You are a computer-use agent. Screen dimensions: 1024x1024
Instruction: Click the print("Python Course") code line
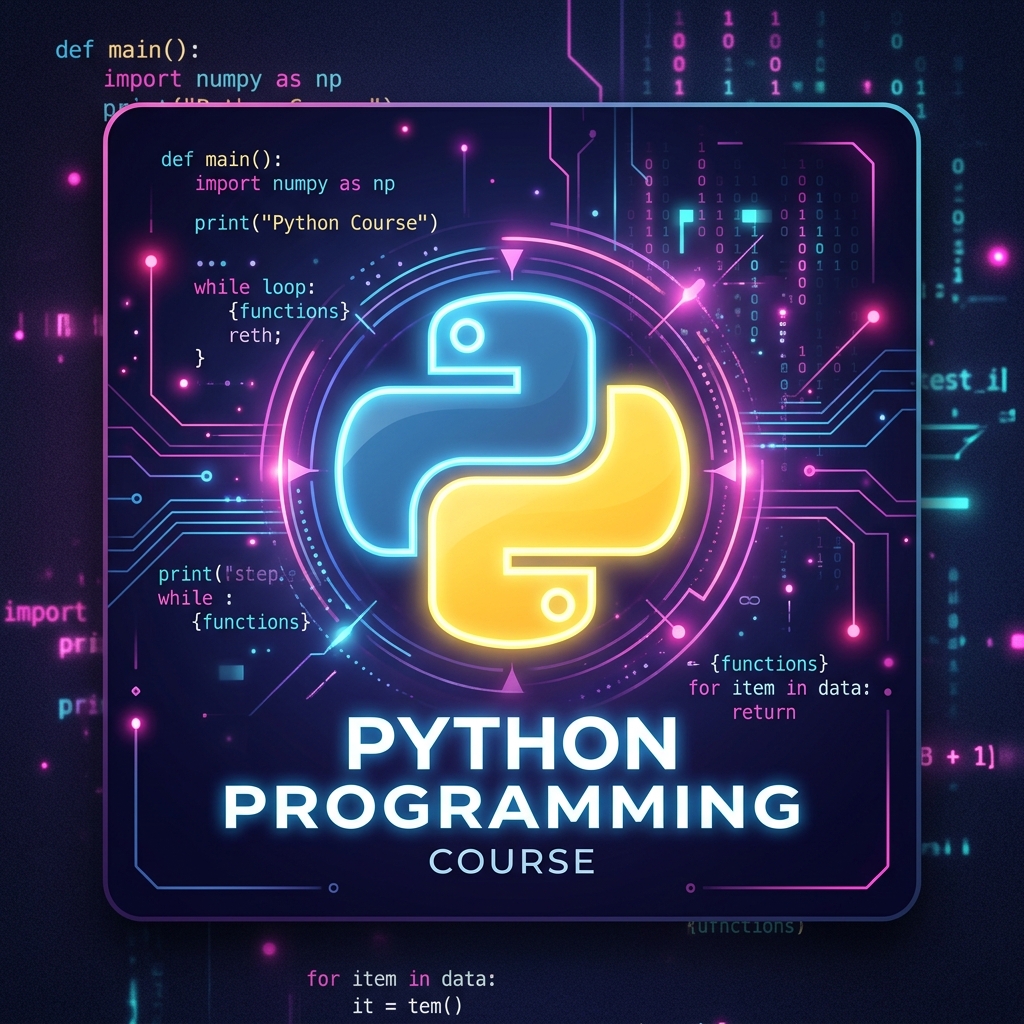point(316,223)
